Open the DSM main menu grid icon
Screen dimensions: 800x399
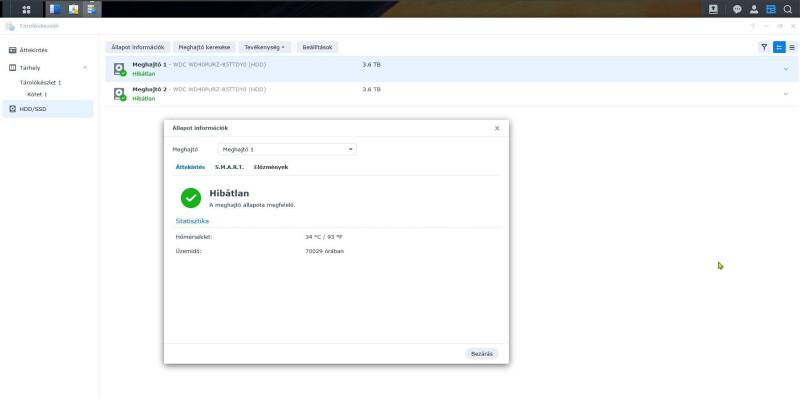27,9
